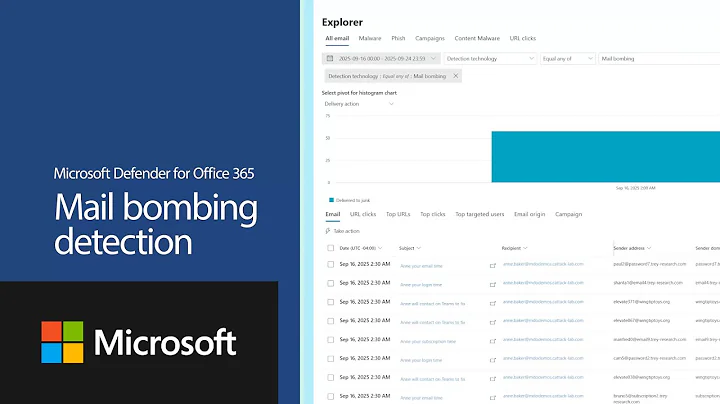The width and height of the screenshot is (720, 404).
Task: Open the Subject column header menu
Action: pyautogui.click(x=410, y=248)
